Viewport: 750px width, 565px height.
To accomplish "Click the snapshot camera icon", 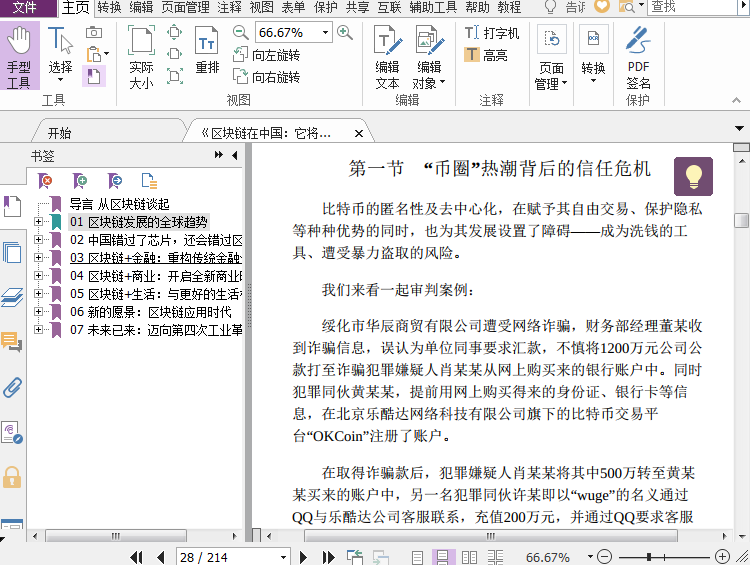I will (x=94, y=33).
